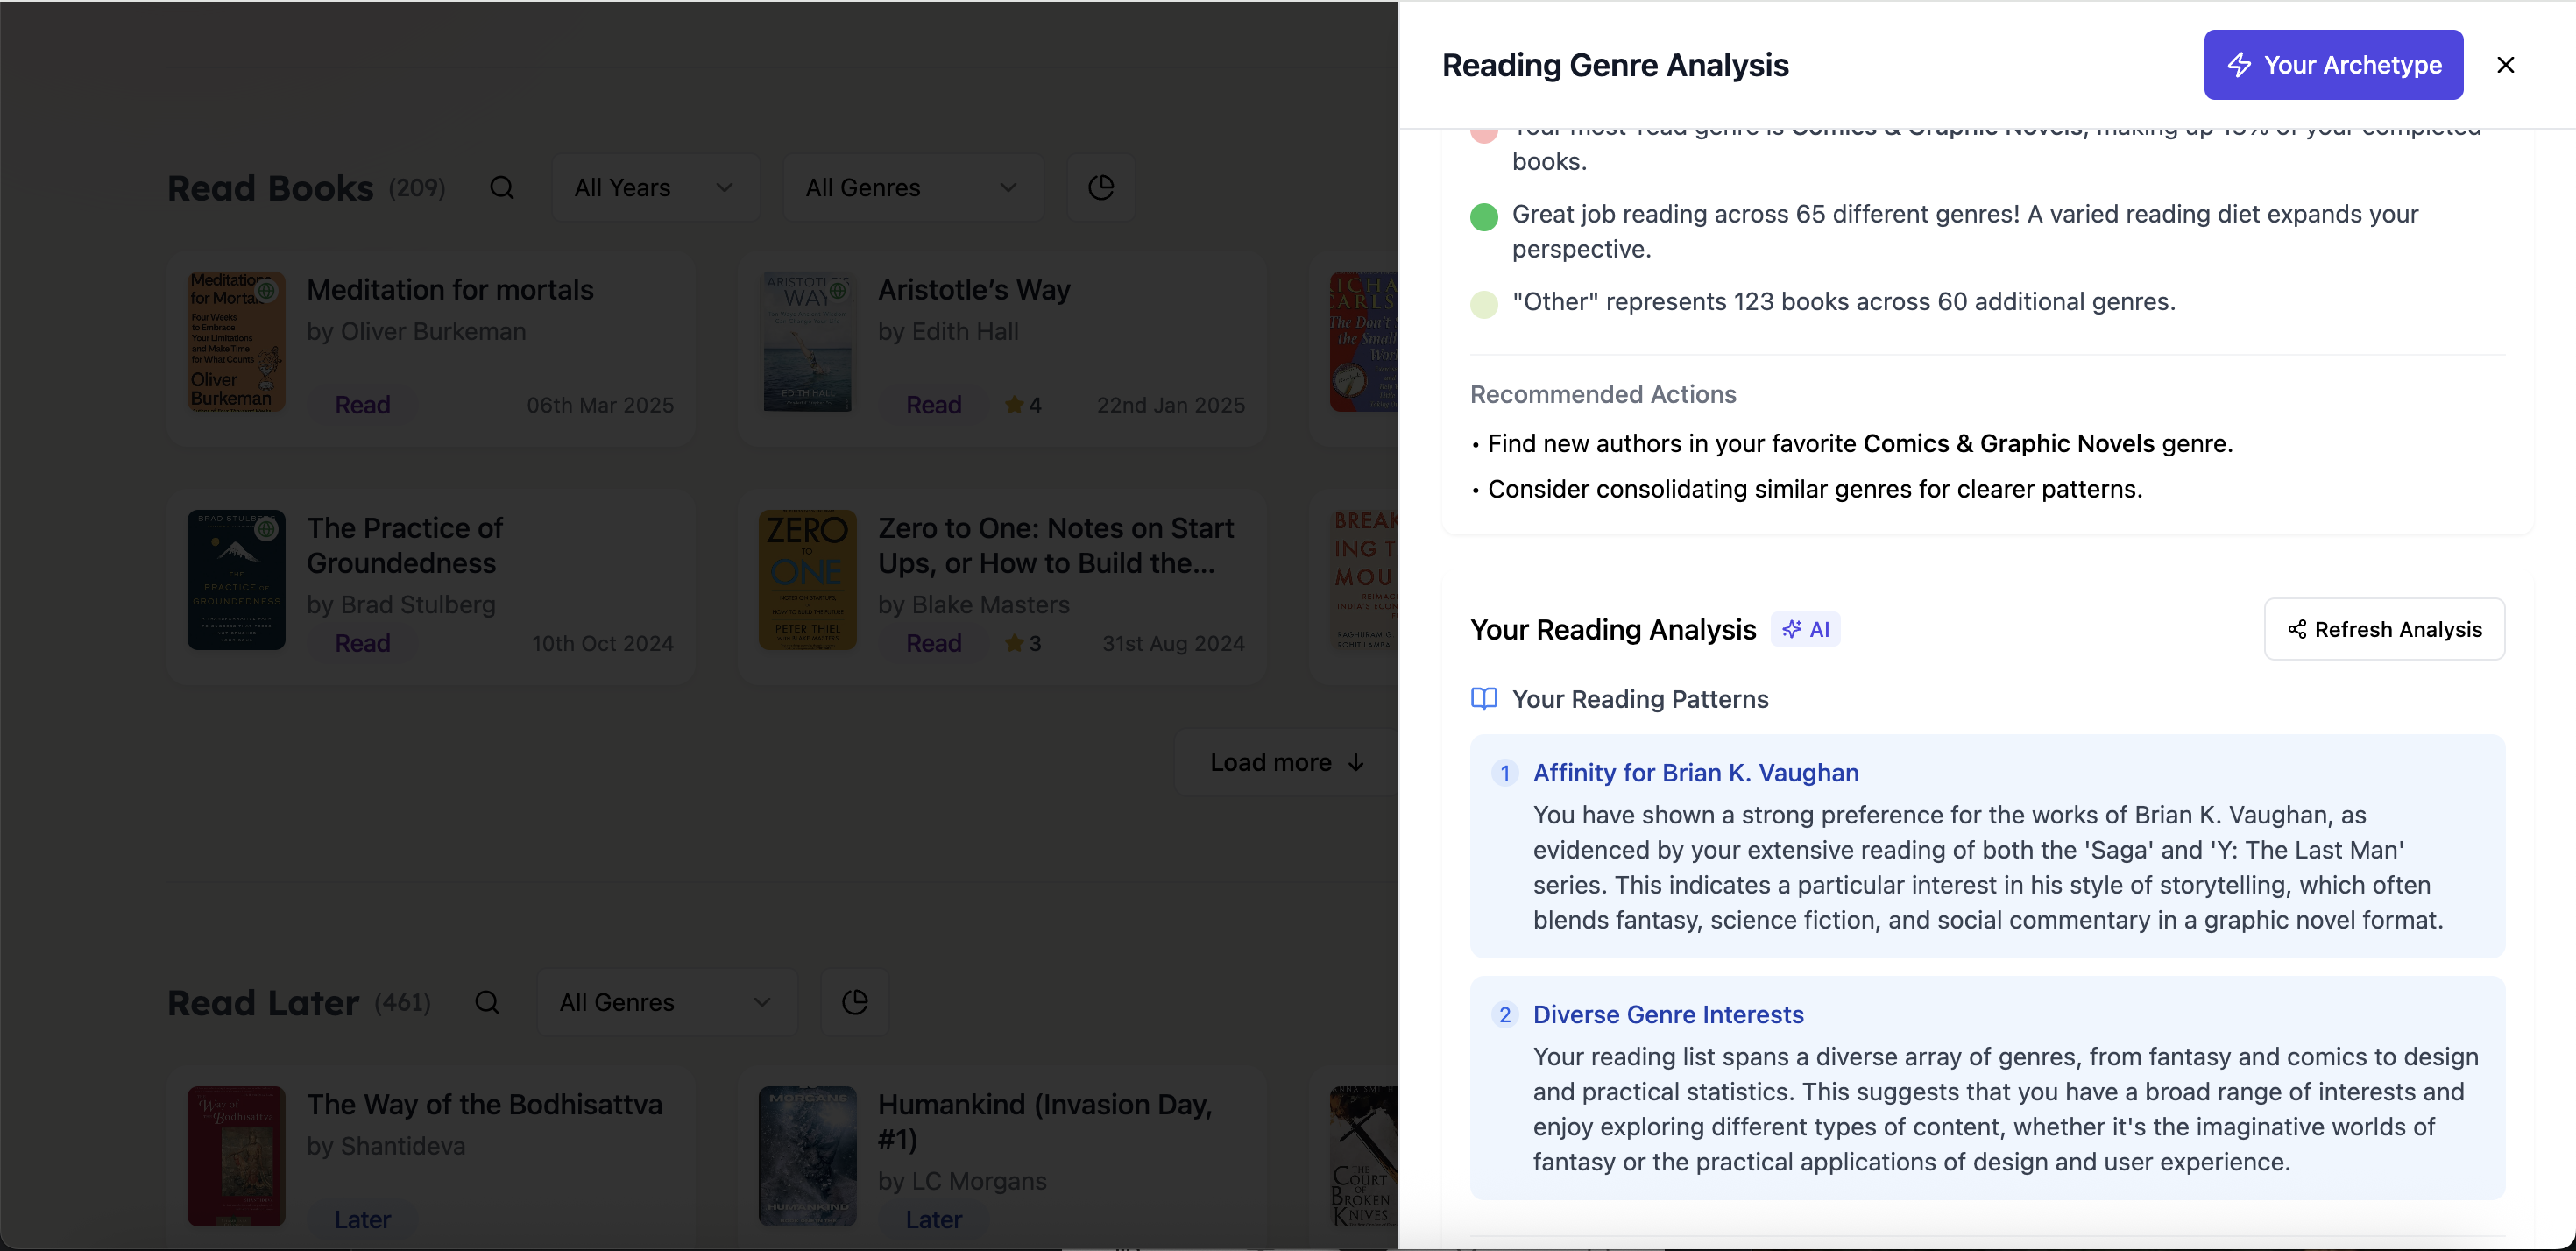The image size is (2576, 1251).
Task: Click the pie chart icon in Read Books
Action: coord(1101,188)
